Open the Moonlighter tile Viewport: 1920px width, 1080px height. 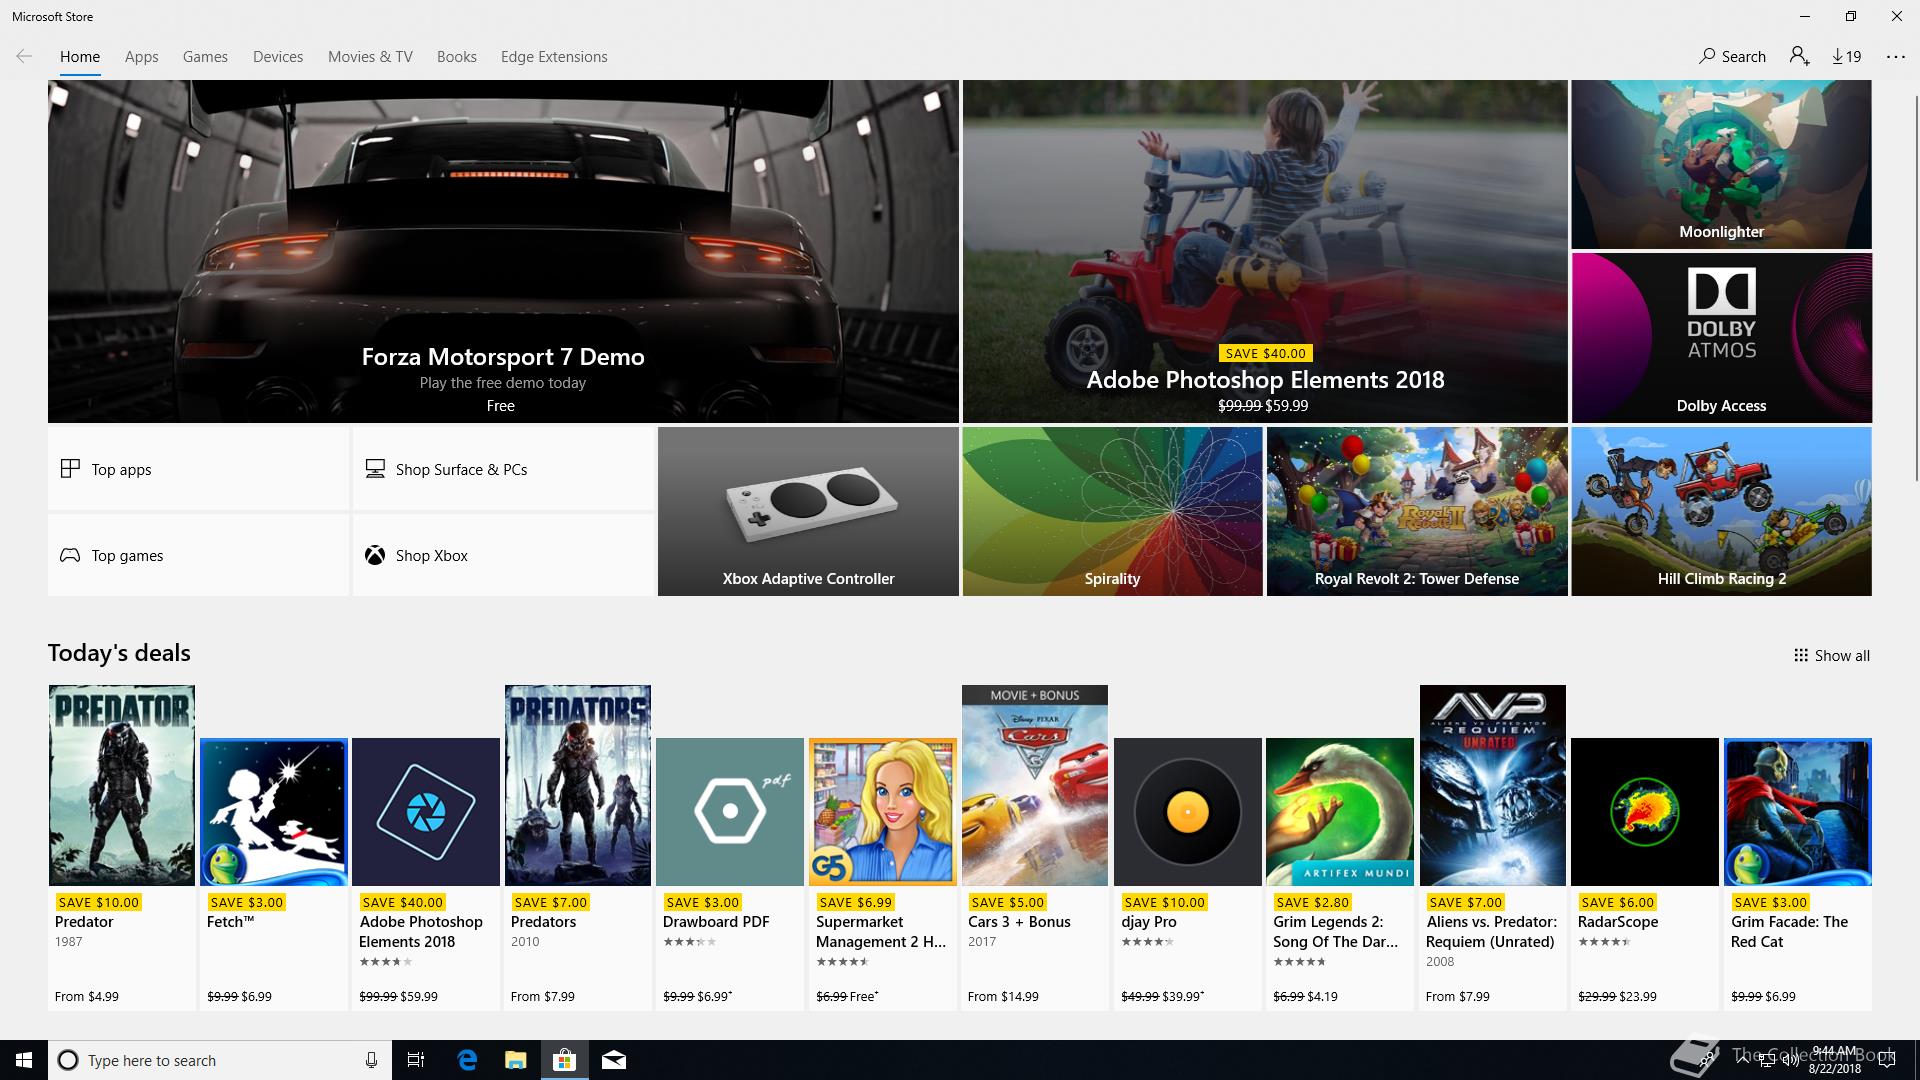pyautogui.click(x=1721, y=164)
